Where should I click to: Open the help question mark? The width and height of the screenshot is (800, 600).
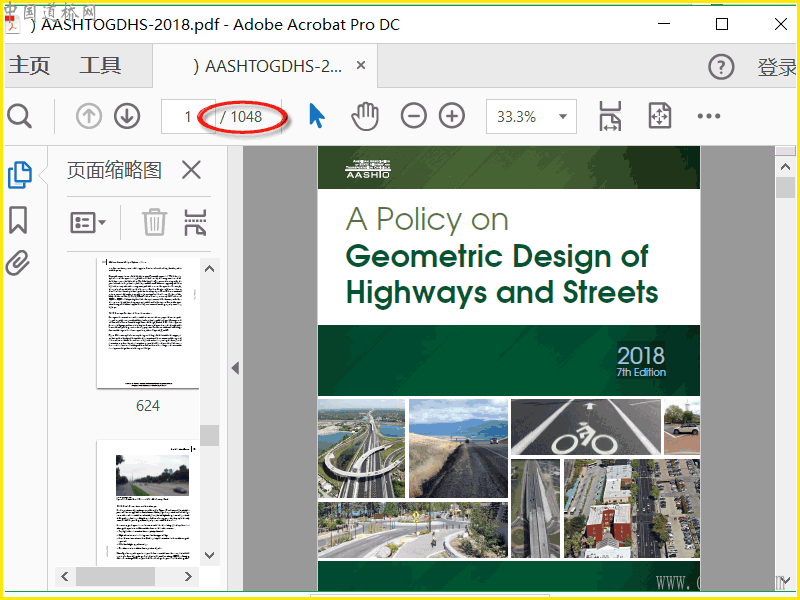click(x=721, y=67)
